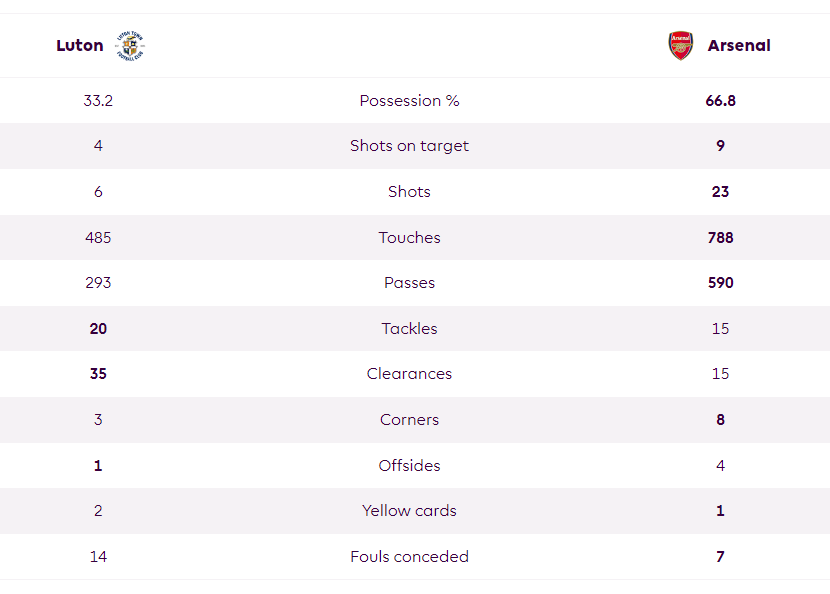This screenshot has width=830, height=594.
Task: Select the Fouls conceded stat label
Action: 409,556
